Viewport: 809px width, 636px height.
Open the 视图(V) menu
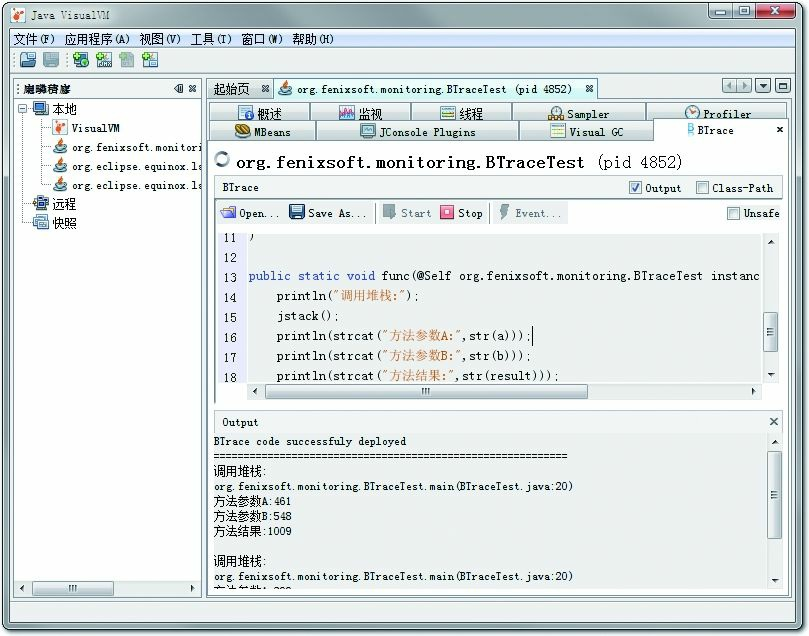click(160, 39)
